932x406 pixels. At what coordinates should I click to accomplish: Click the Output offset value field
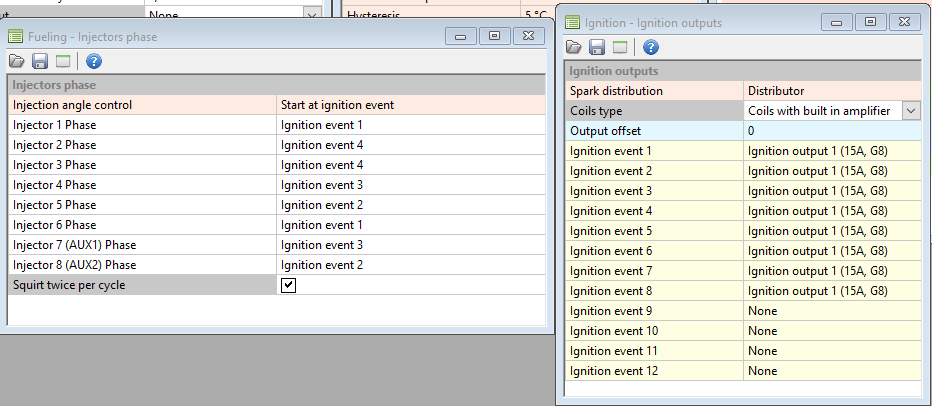point(832,131)
